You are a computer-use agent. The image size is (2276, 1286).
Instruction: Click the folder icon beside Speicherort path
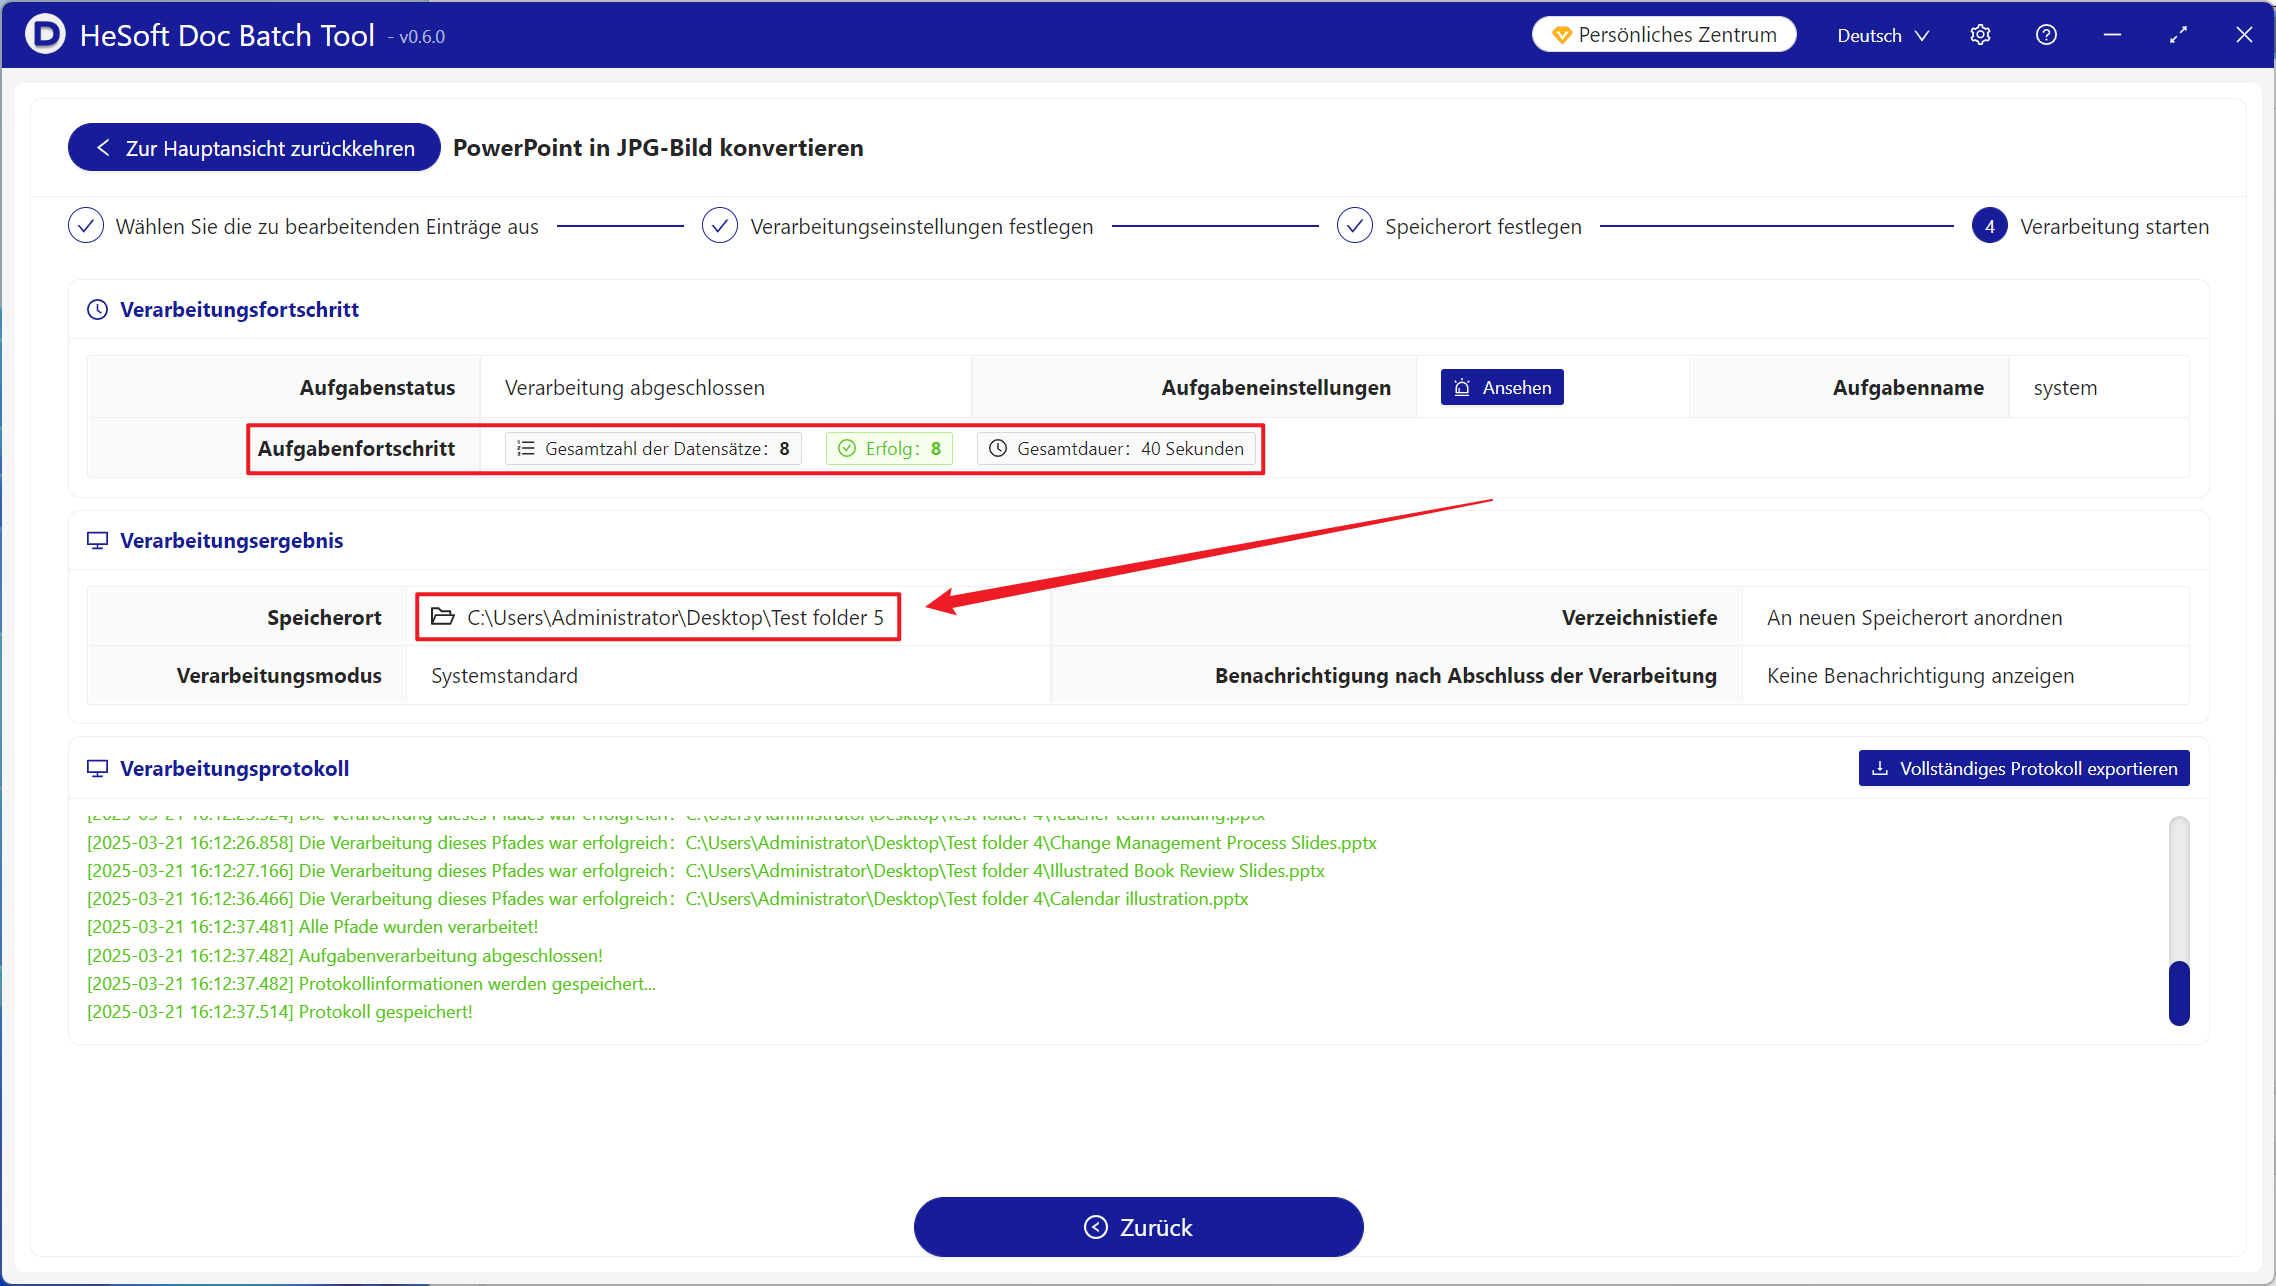pos(442,617)
